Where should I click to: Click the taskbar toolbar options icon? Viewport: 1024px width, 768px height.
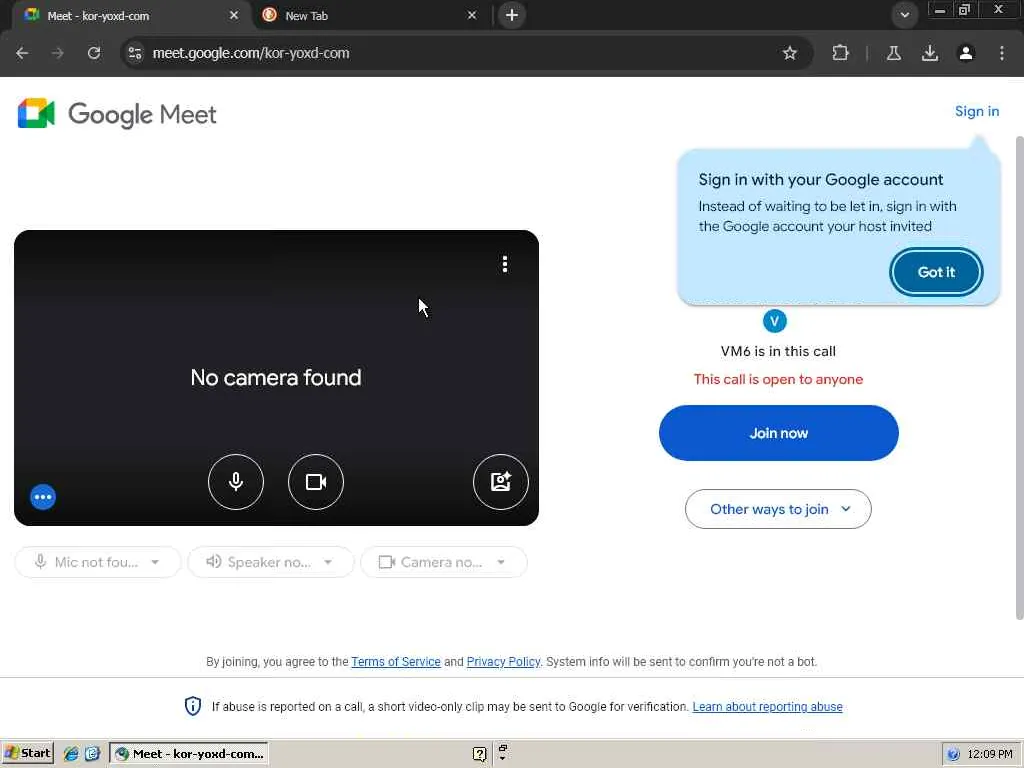[x=502, y=754]
